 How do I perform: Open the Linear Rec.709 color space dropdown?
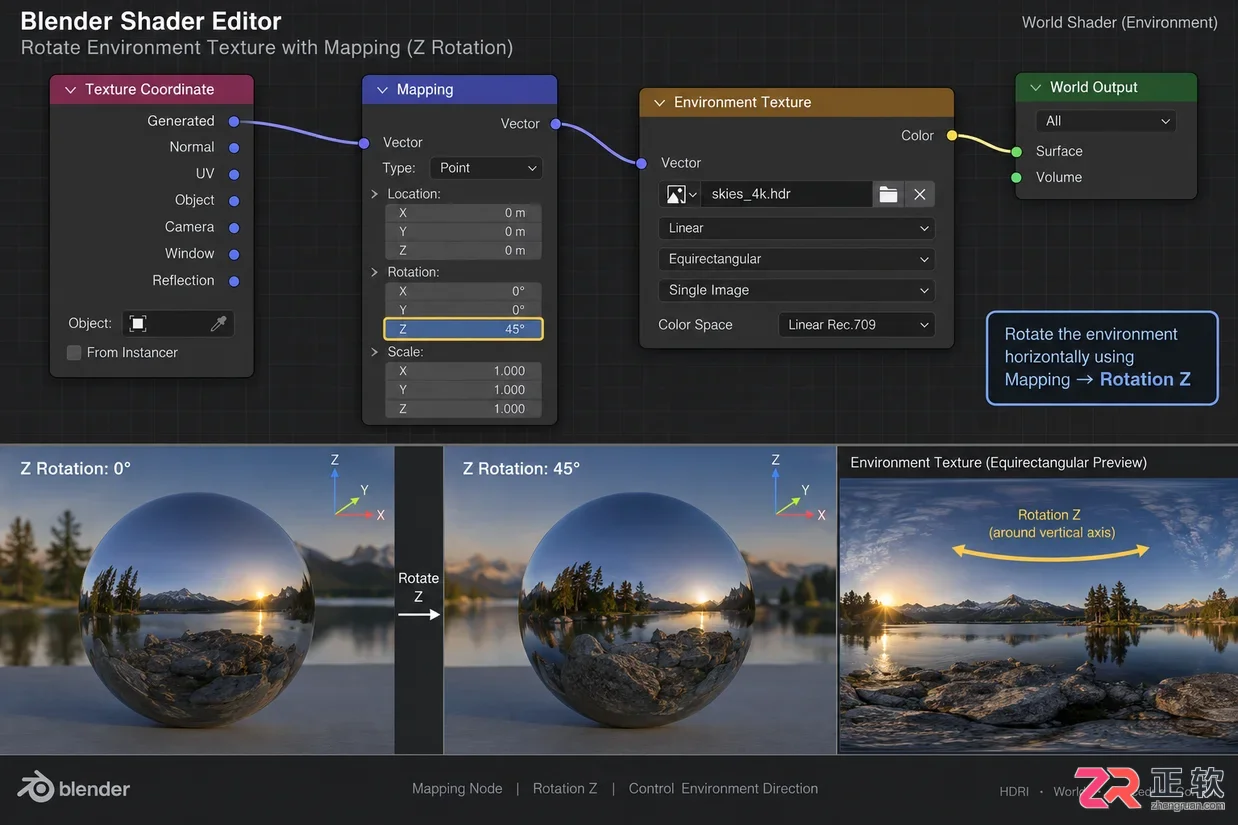point(857,325)
